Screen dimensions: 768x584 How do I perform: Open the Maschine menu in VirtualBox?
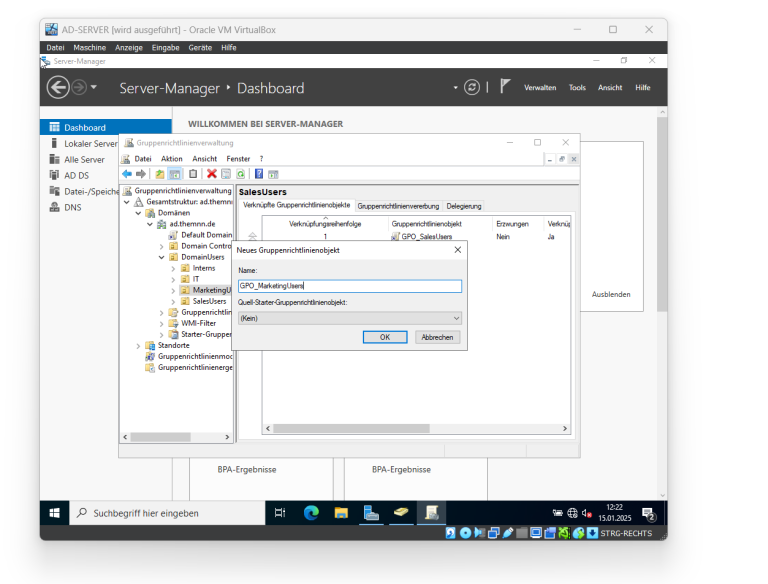(x=90, y=48)
